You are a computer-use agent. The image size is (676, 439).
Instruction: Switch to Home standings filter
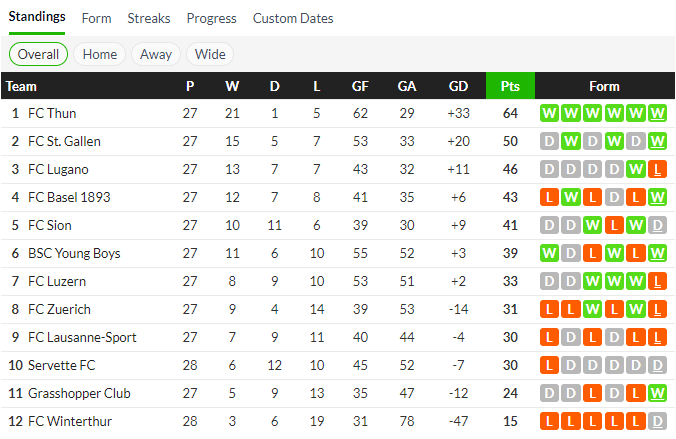click(100, 54)
